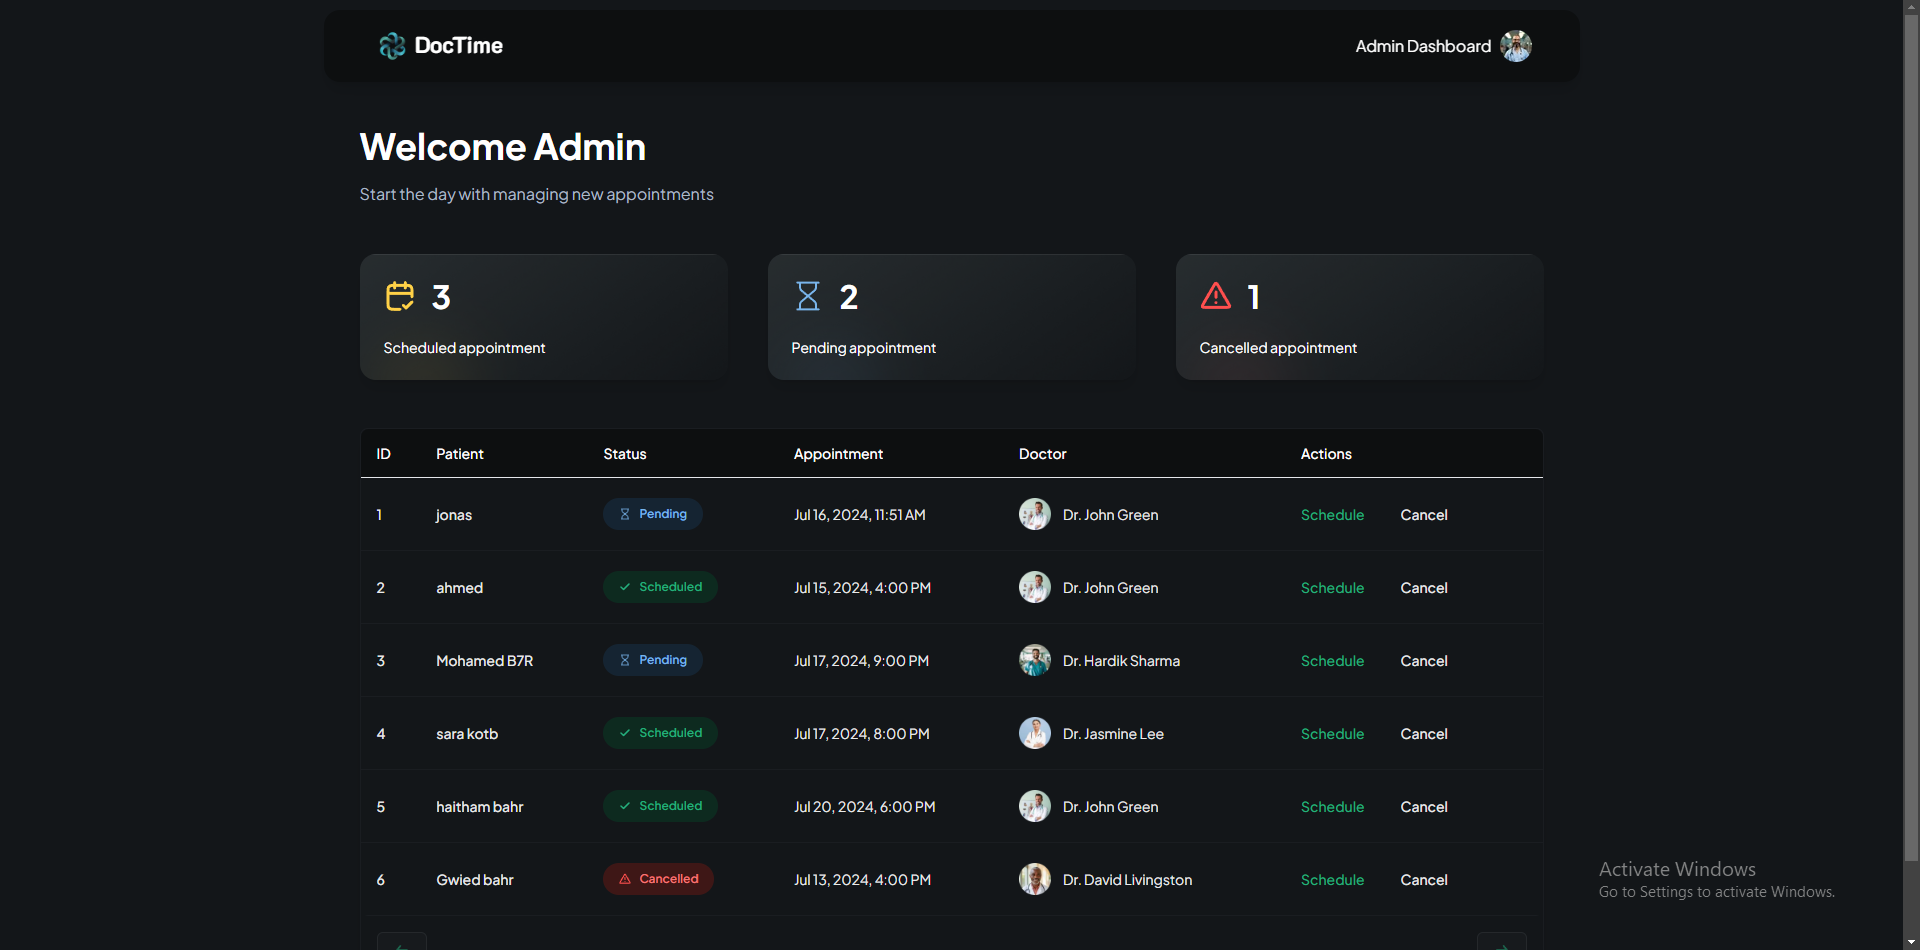
Task: Click the Welcome Admin heading
Action: [502, 147]
